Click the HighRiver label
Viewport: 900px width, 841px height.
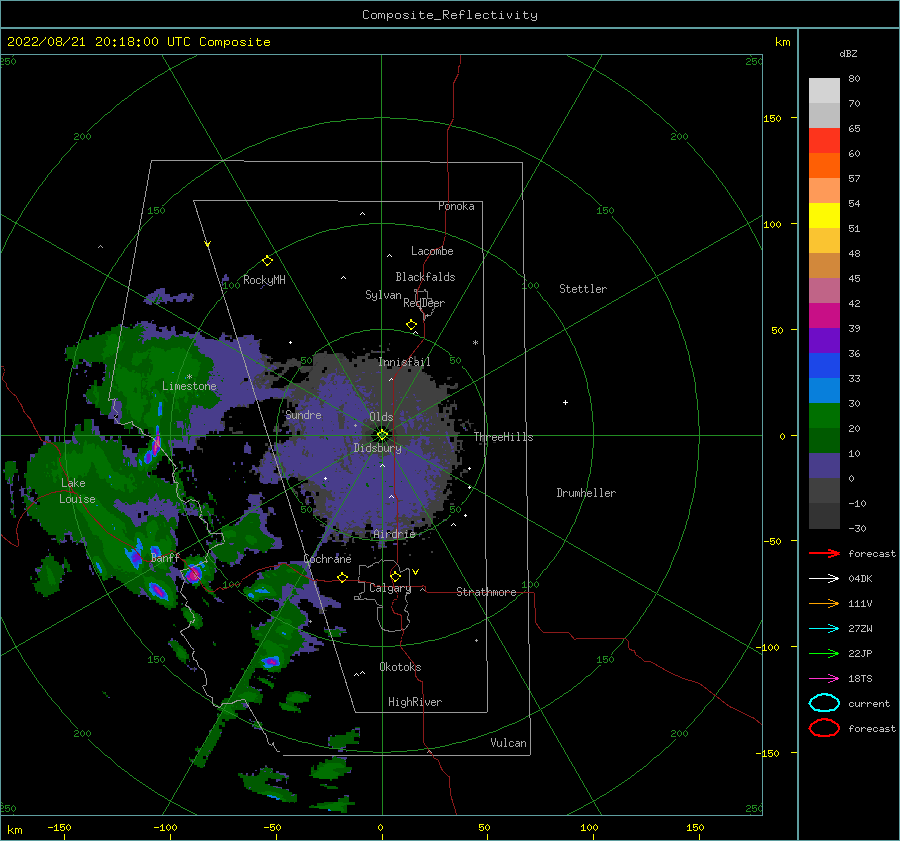415,702
